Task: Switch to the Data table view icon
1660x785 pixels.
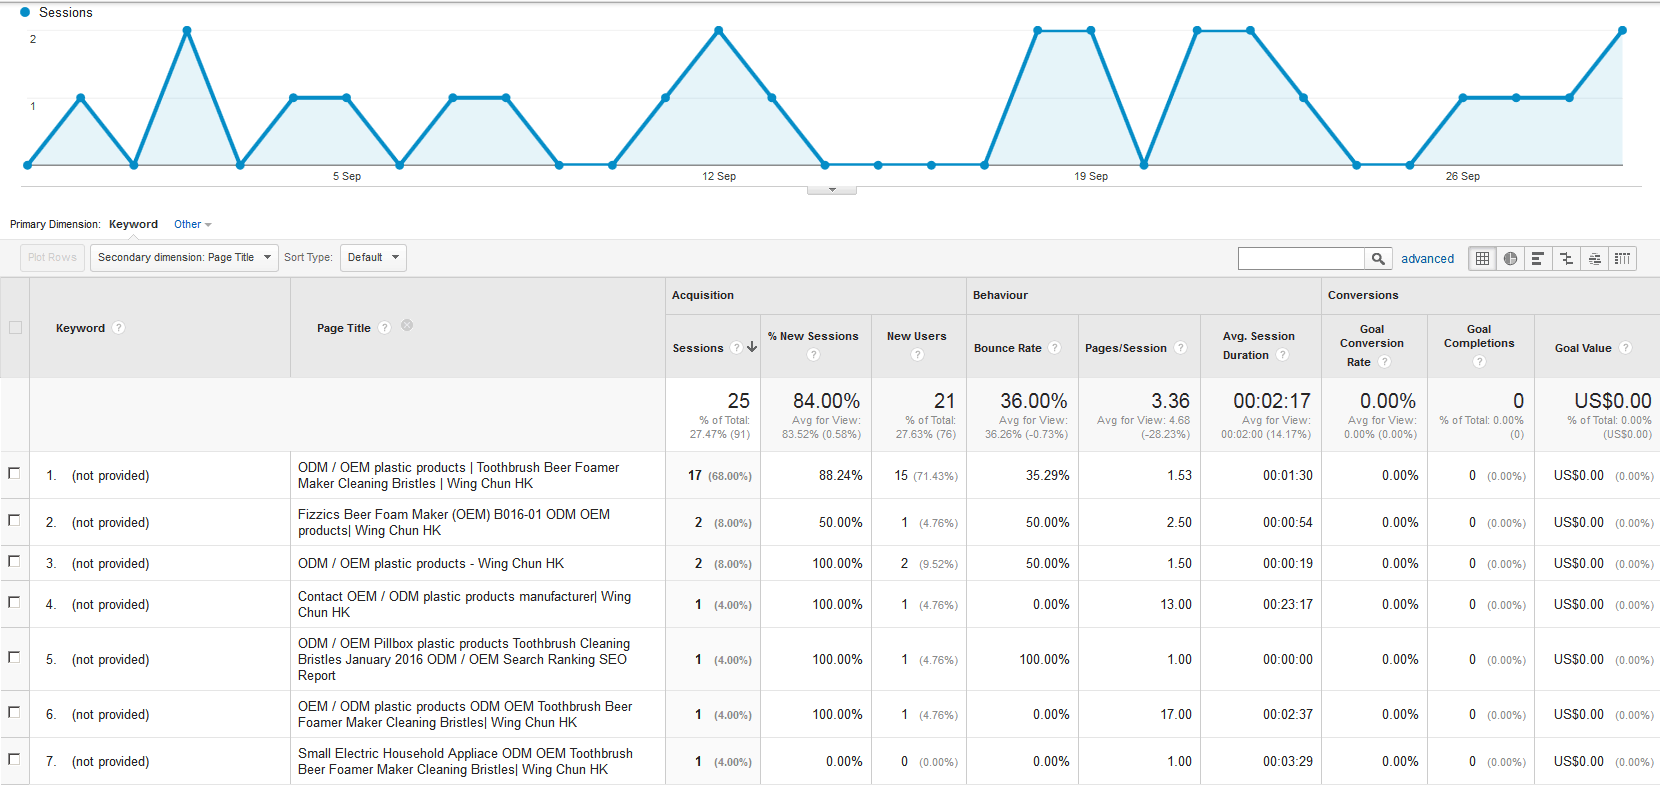Action: pos(1482,258)
